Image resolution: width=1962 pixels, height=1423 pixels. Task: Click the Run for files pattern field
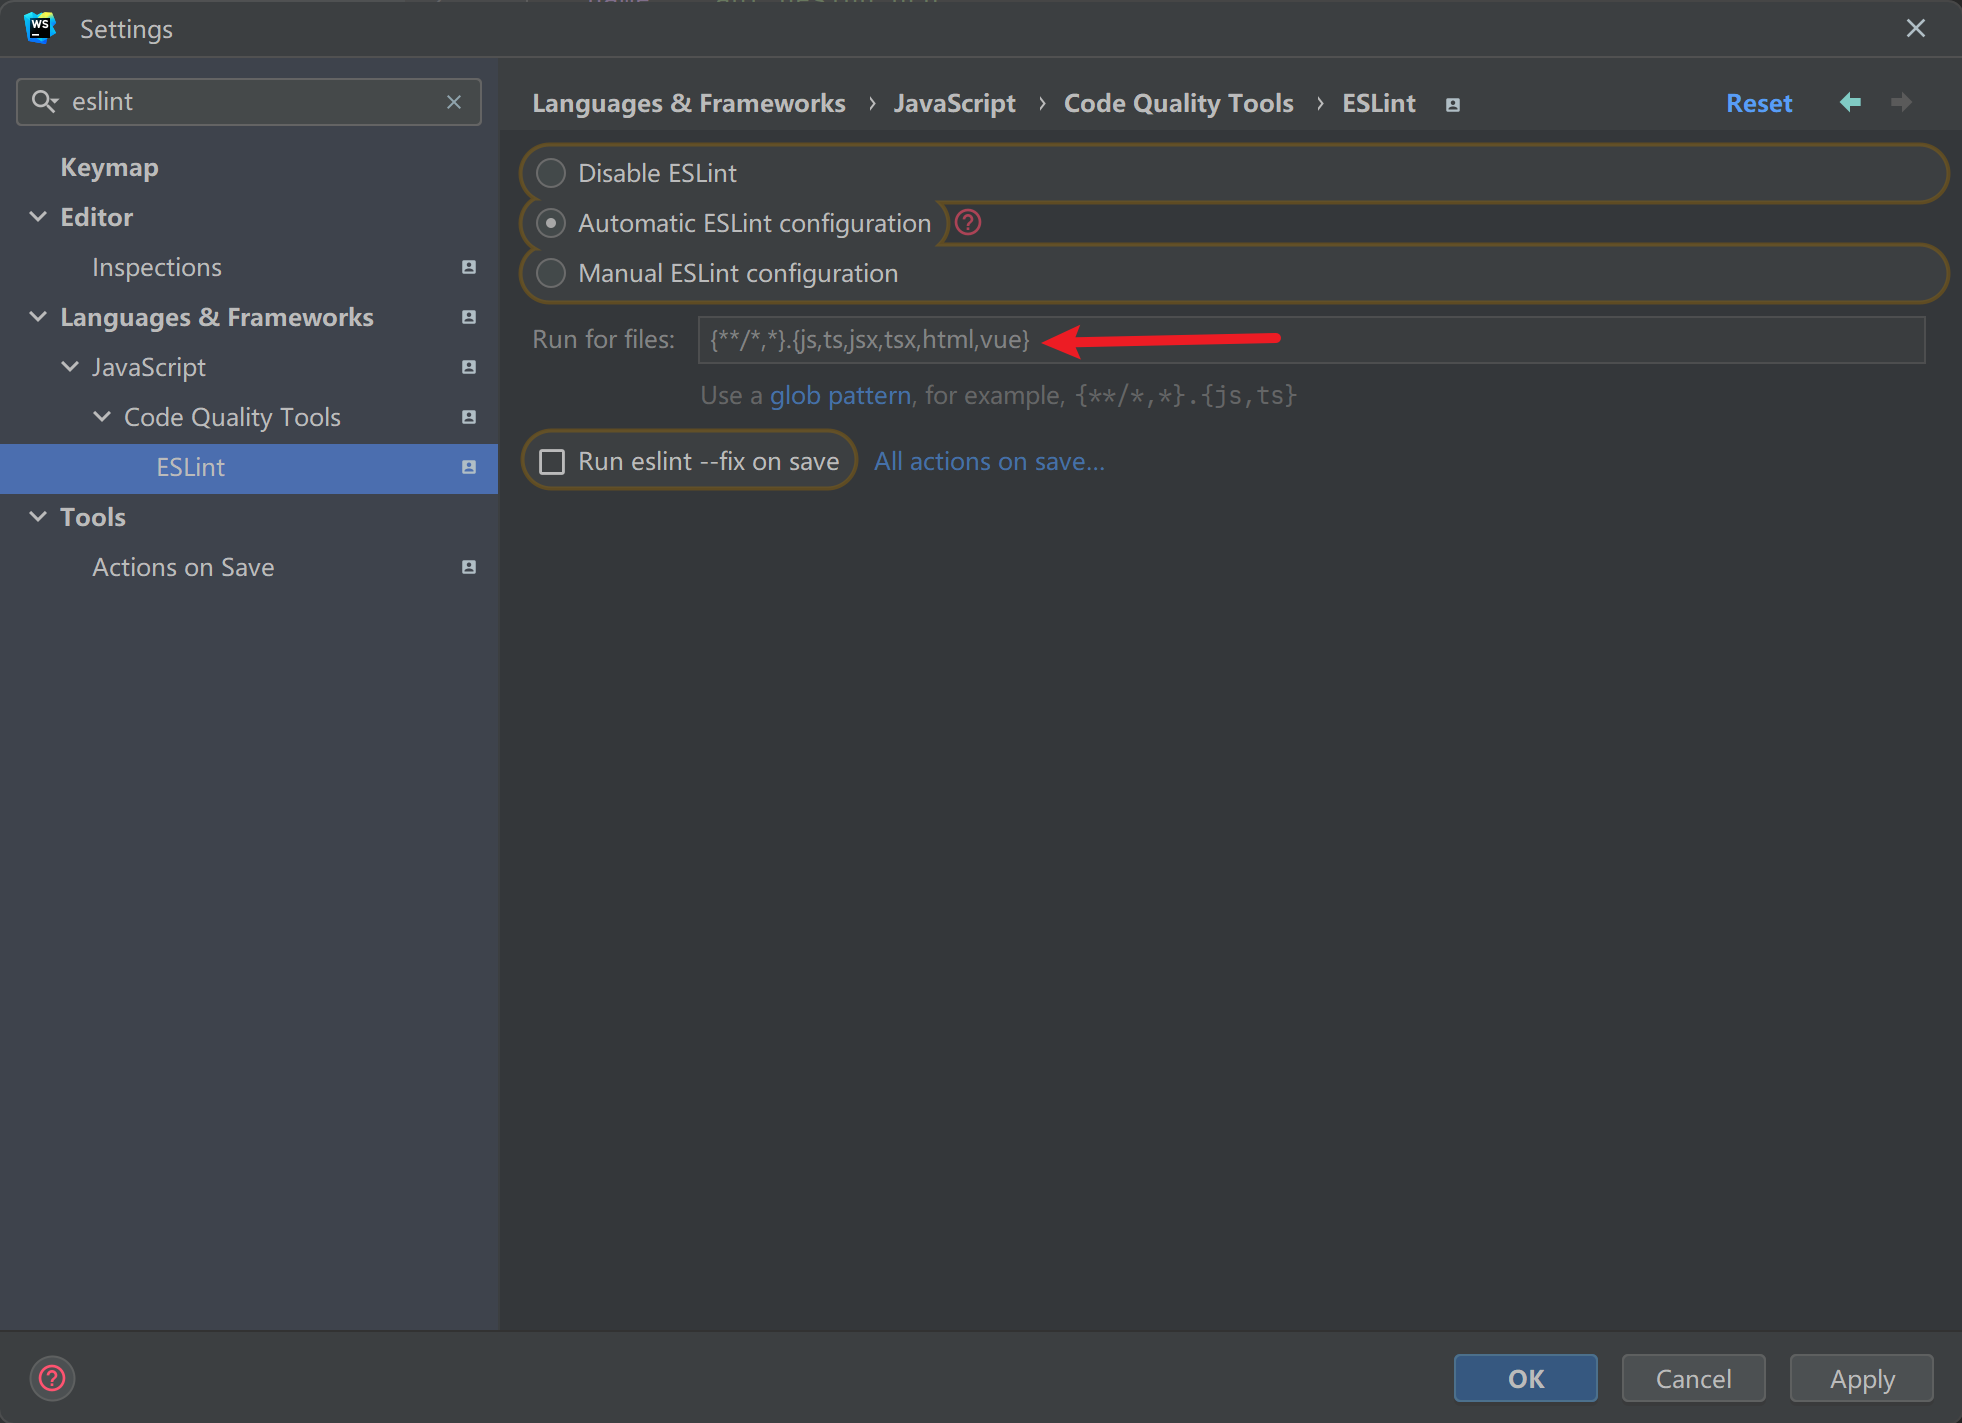[1311, 340]
